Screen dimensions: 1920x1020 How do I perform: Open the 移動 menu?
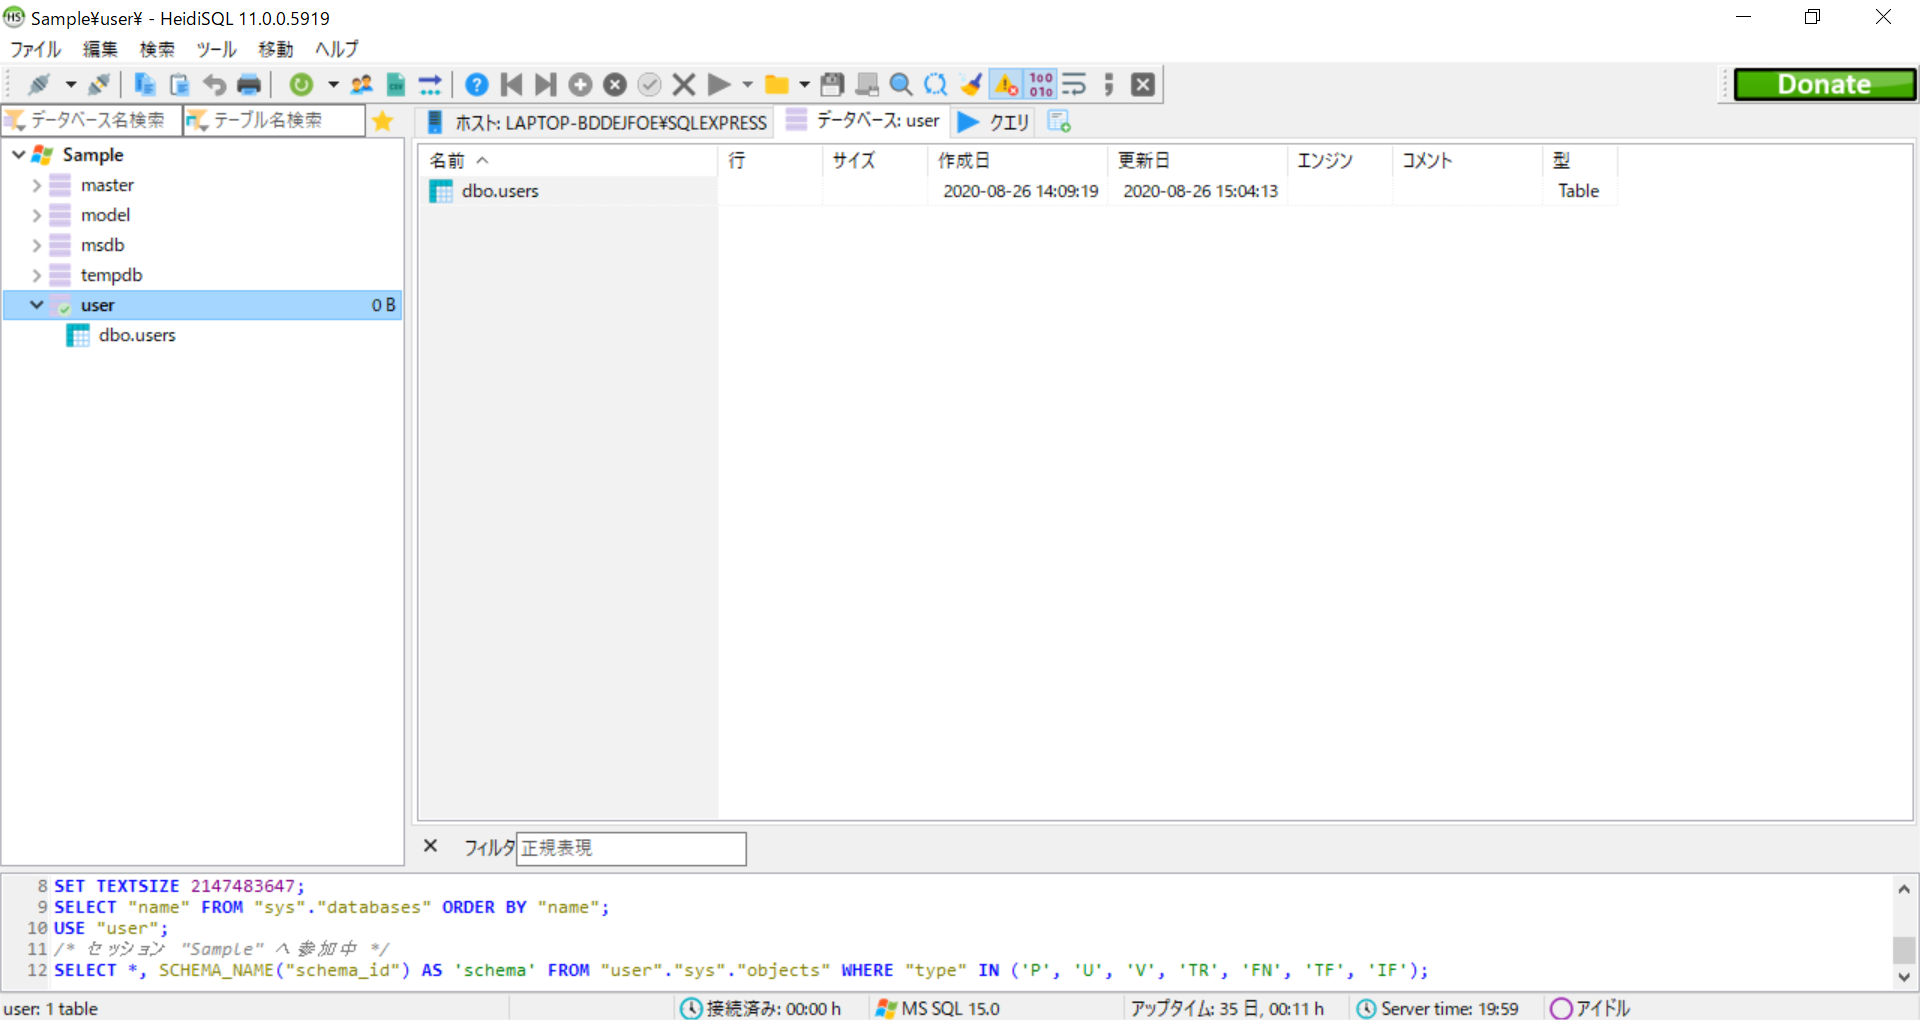tap(275, 49)
